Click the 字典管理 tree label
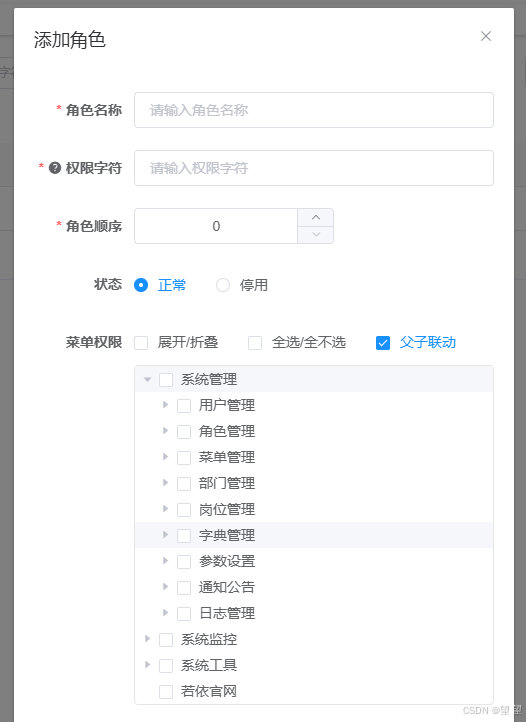 [227, 535]
